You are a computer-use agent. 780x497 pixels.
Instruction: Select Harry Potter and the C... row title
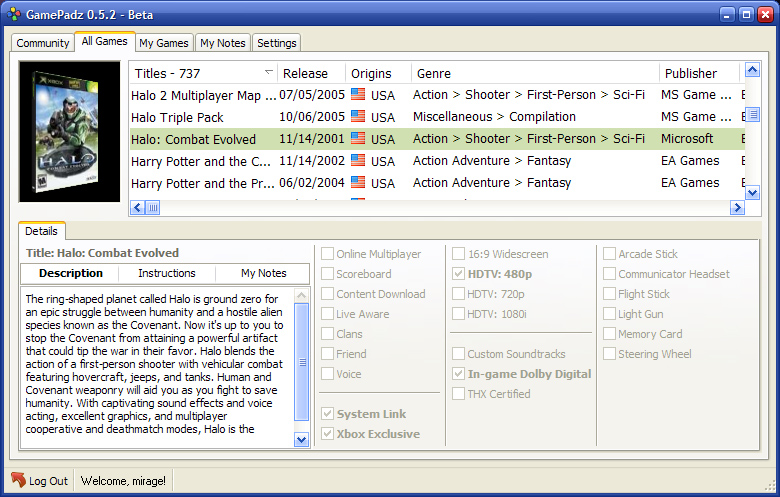pyautogui.click(x=200, y=161)
